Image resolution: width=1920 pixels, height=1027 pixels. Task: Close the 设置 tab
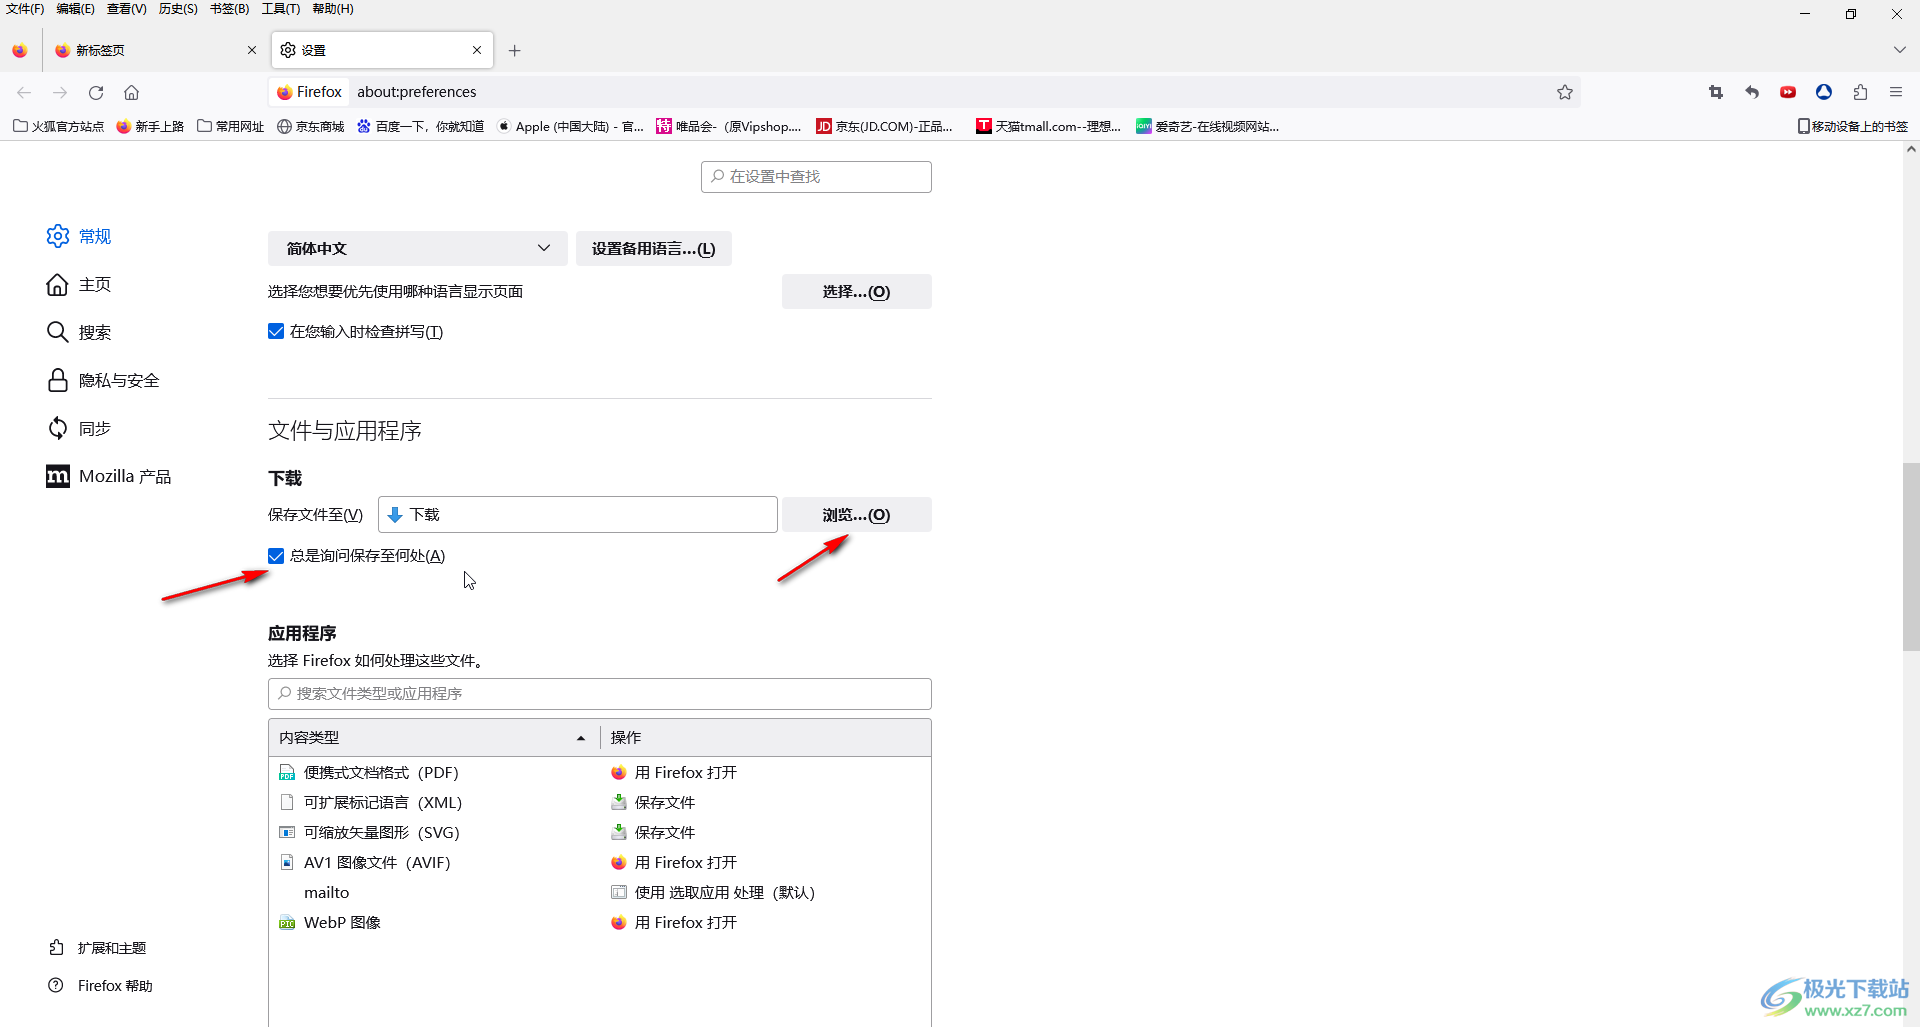click(x=477, y=50)
